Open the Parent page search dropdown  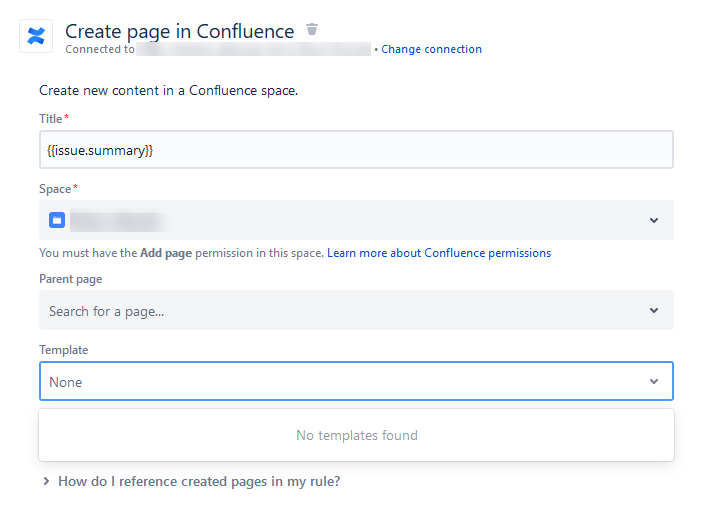[x=356, y=310]
